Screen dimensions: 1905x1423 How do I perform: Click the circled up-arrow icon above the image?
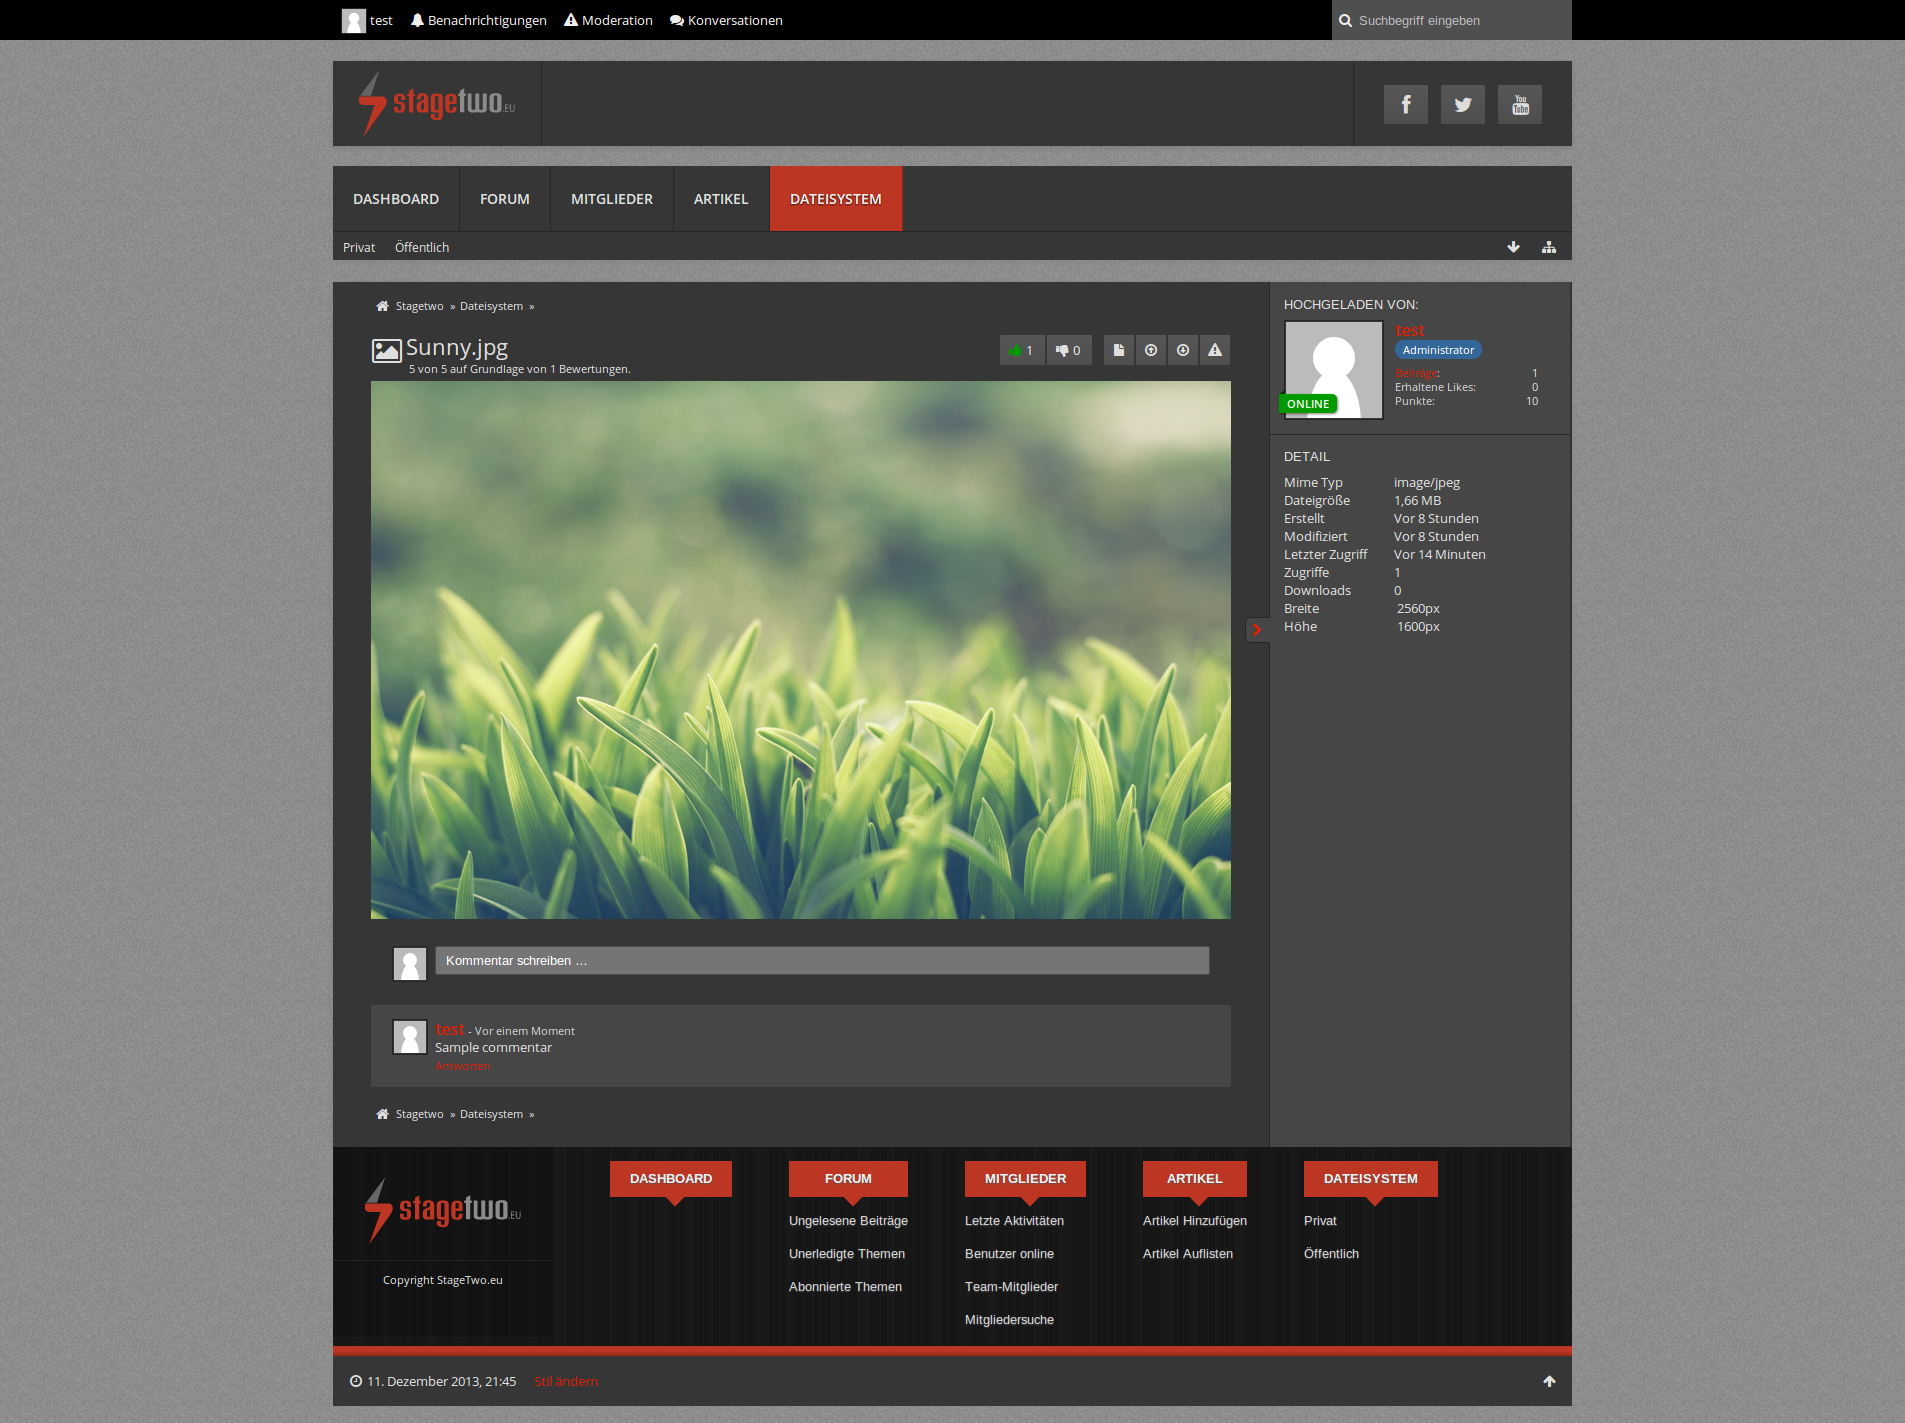click(x=1151, y=350)
